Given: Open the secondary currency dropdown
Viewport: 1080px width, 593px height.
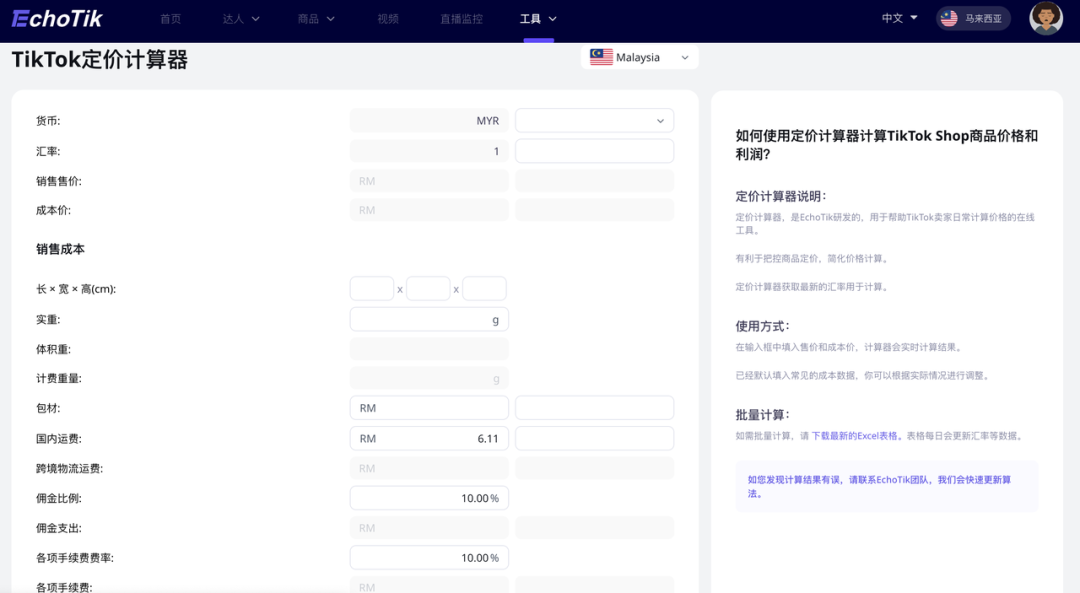Looking at the screenshot, I should click(x=594, y=121).
